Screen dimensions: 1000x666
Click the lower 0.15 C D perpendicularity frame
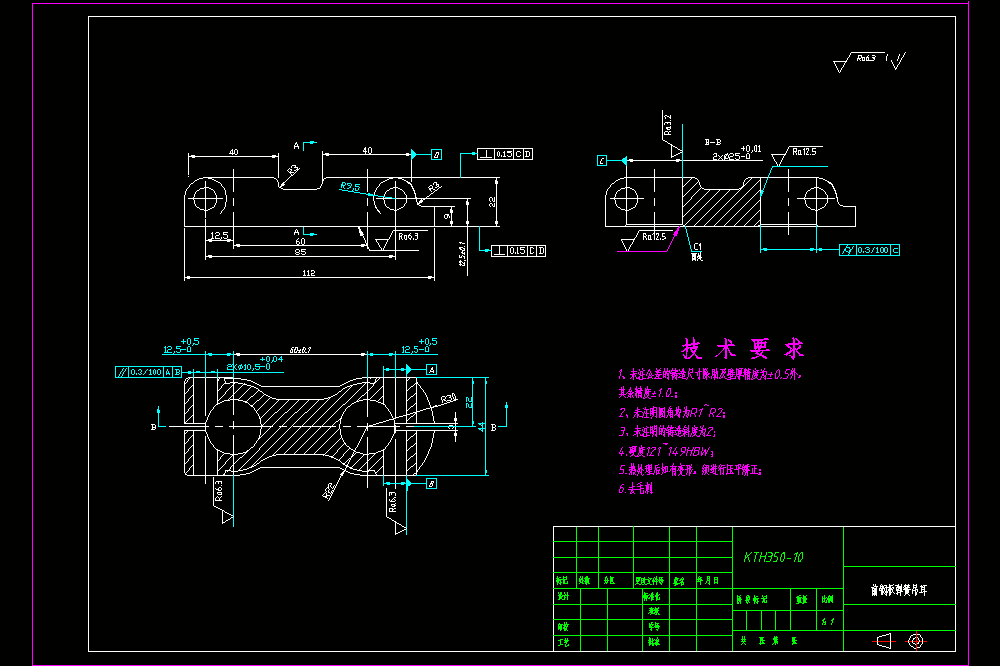518,251
